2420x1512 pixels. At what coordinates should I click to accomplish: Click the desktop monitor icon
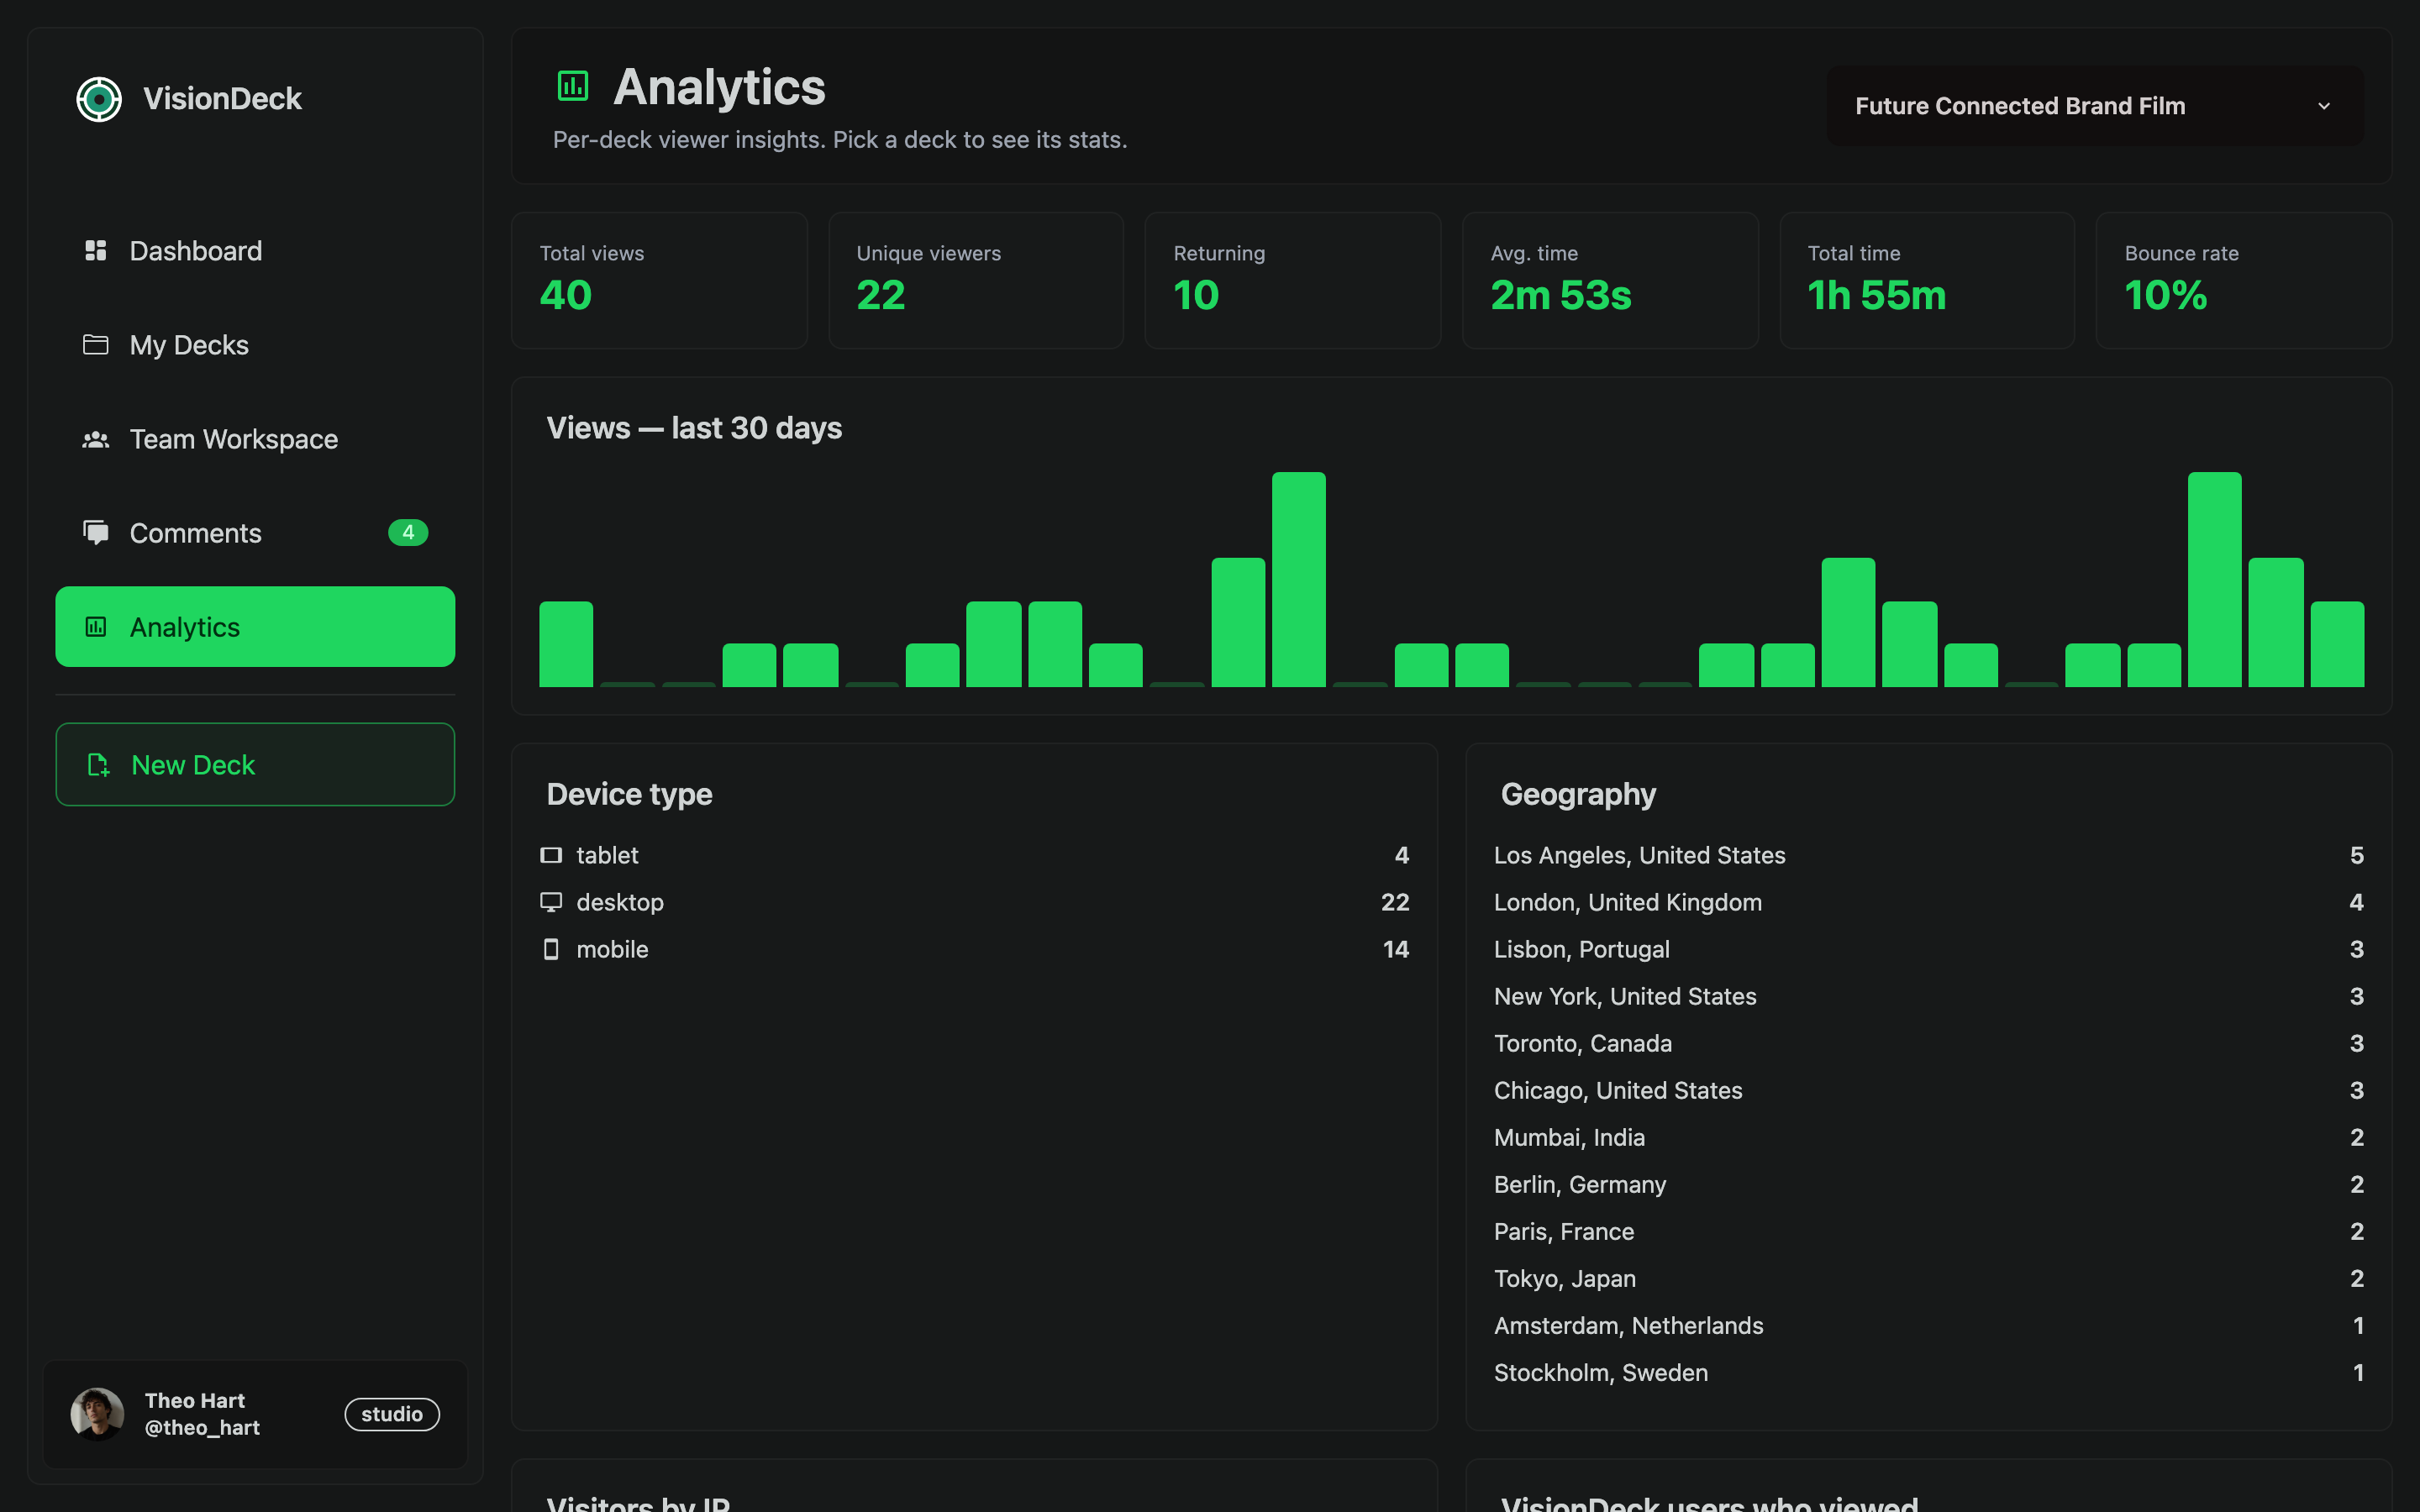tap(551, 902)
